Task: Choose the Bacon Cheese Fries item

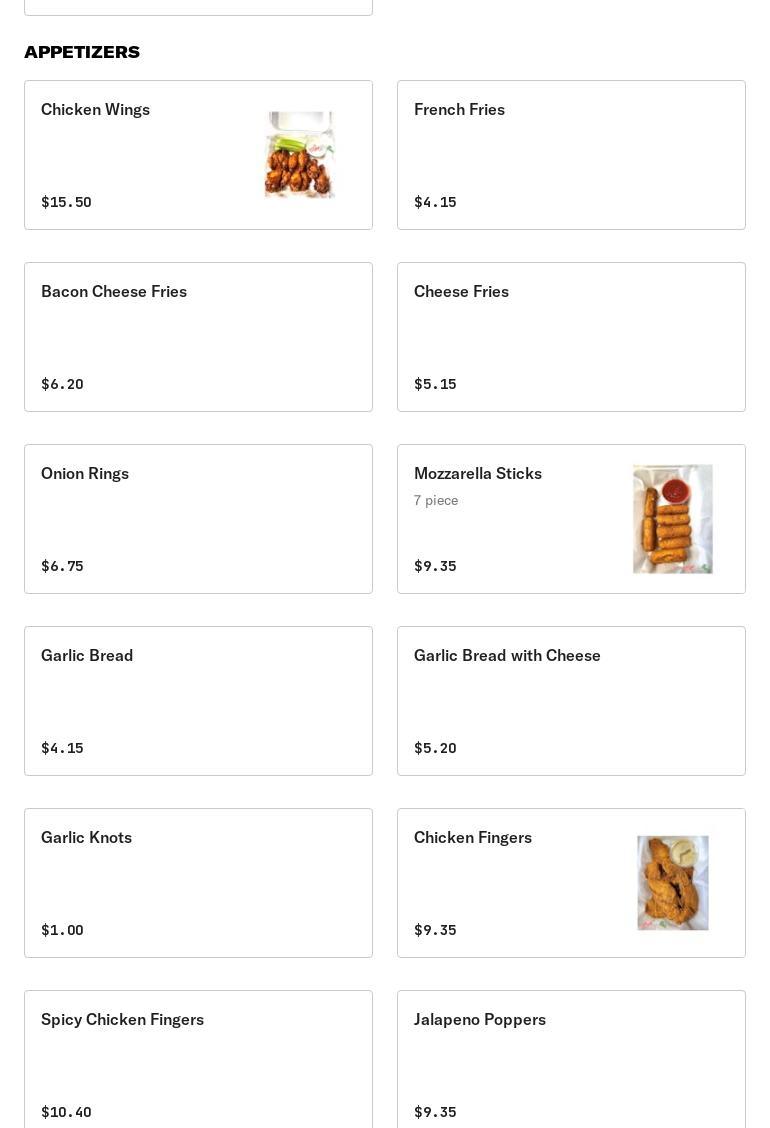Action: [x=198, y=337]
